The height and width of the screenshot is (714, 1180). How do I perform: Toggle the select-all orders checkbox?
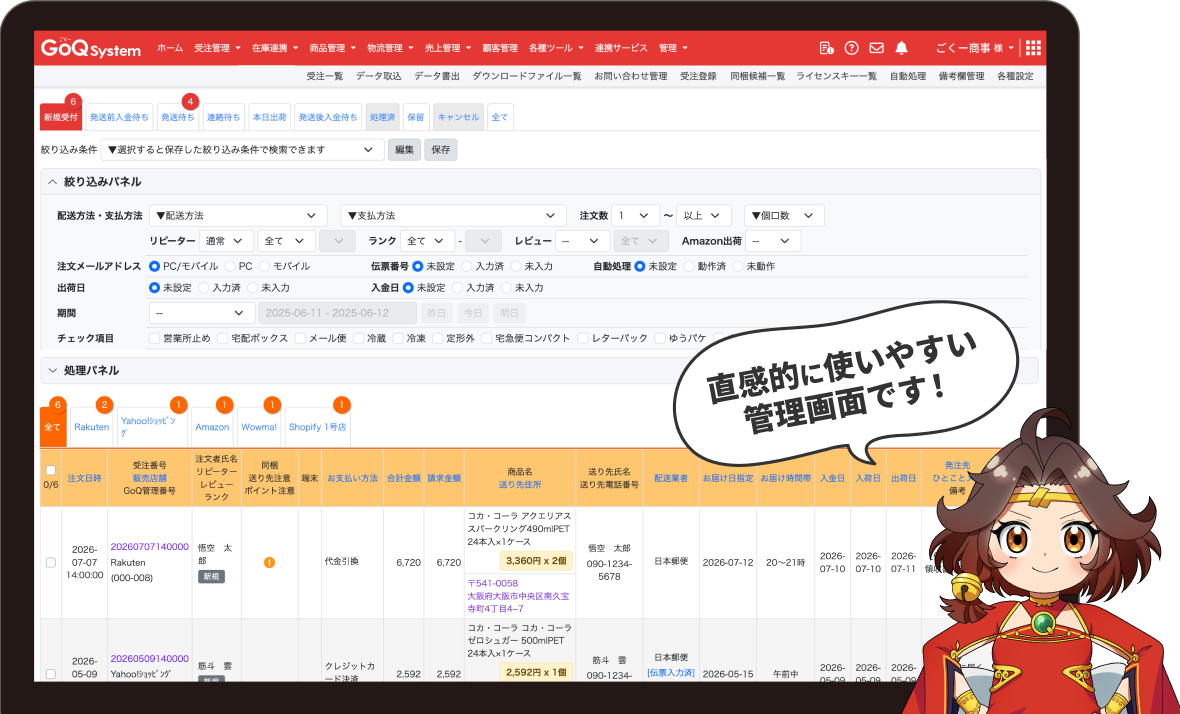50,470
